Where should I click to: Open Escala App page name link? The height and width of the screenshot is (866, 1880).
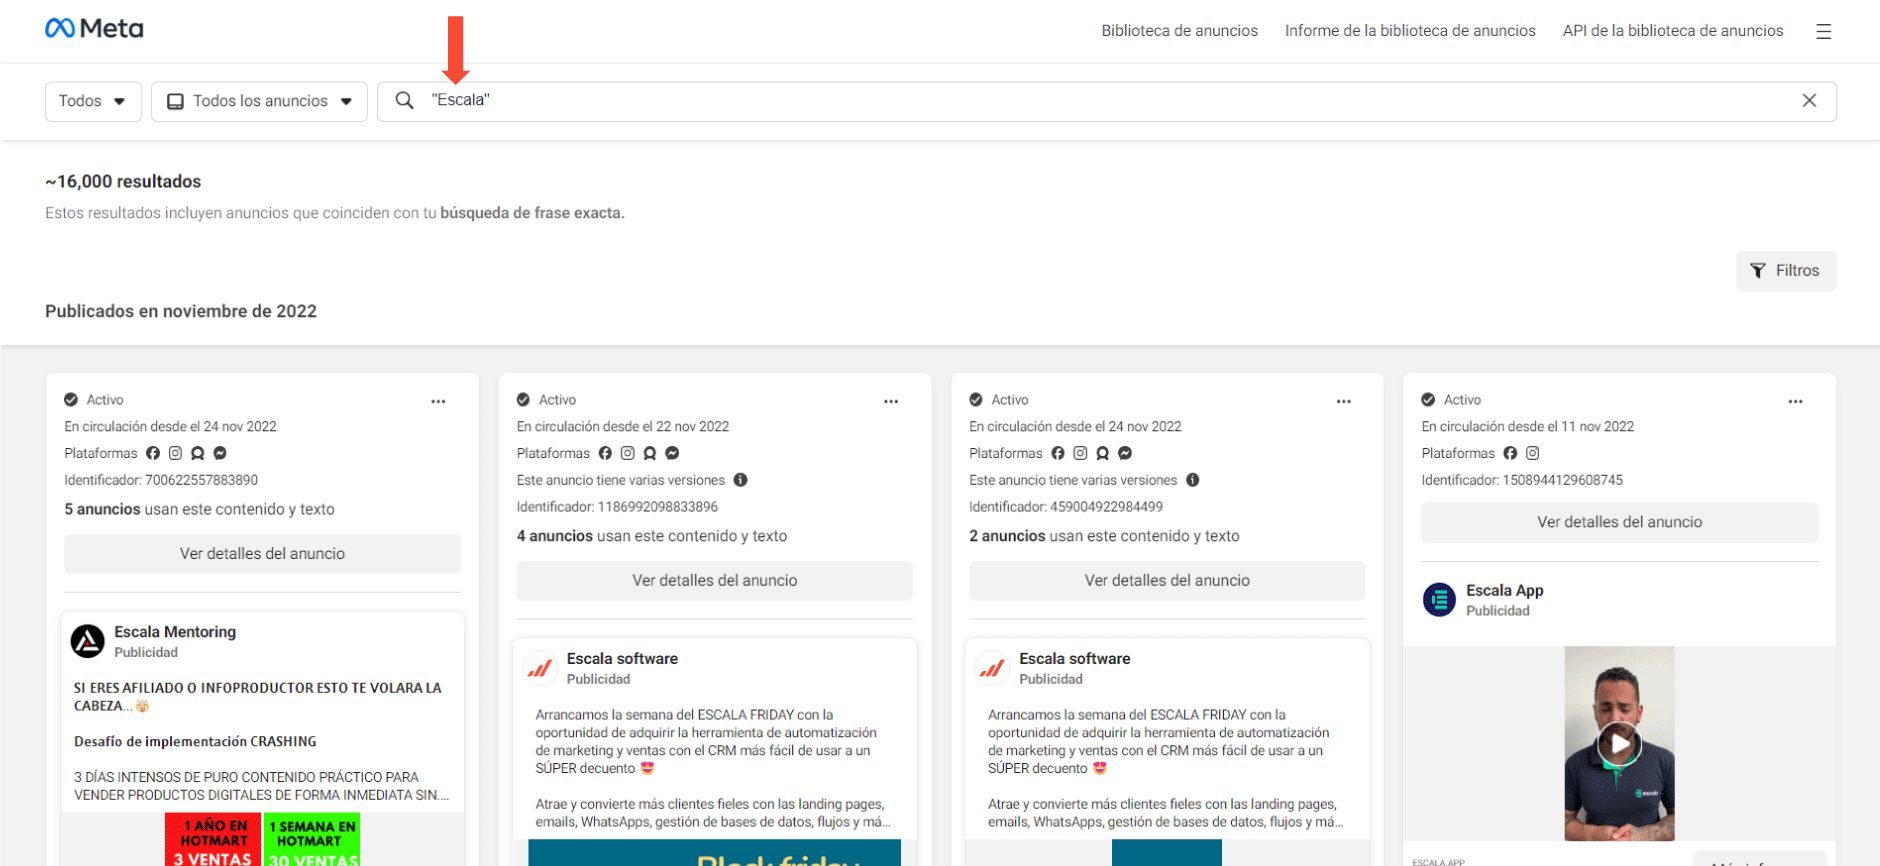pos(1505,591)
